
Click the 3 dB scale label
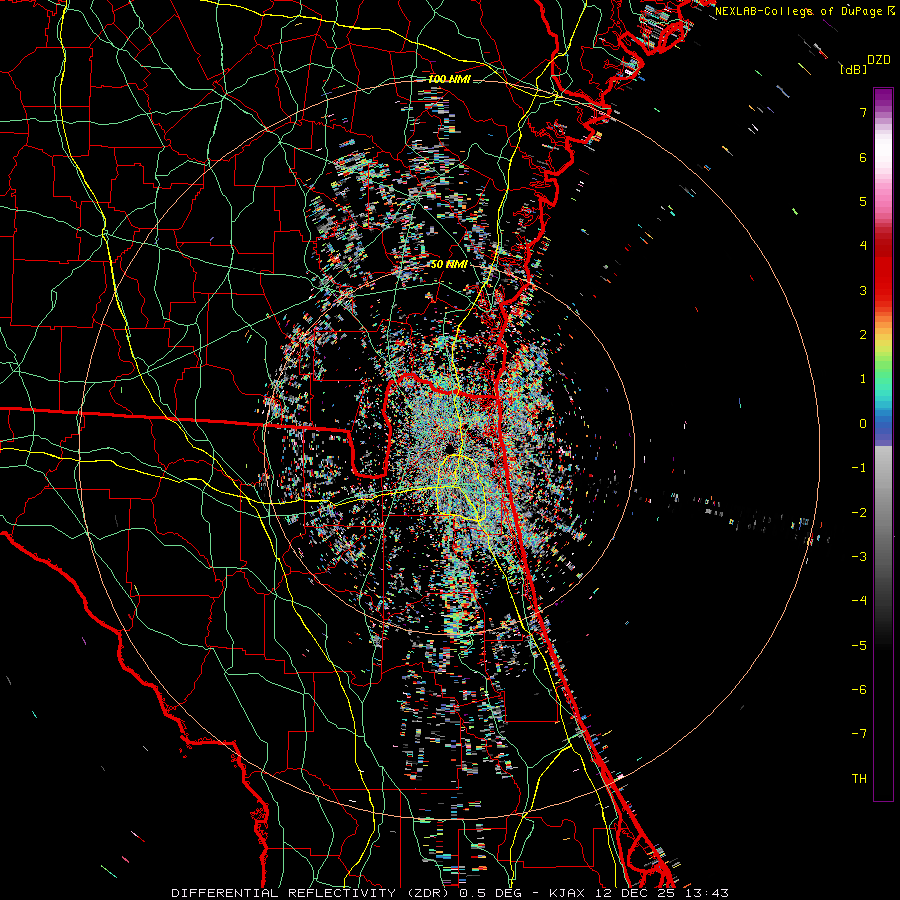tap(863, 290)
